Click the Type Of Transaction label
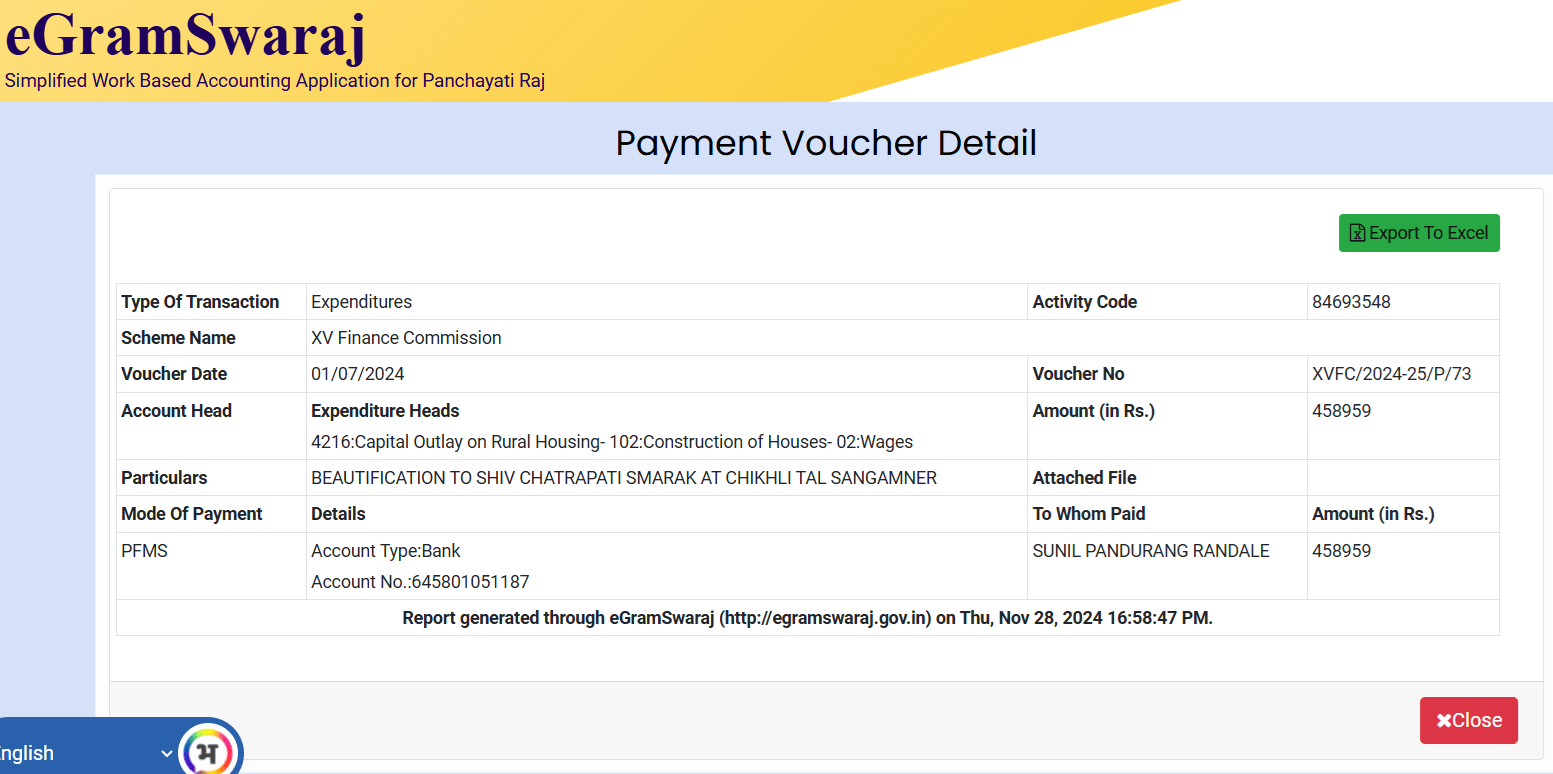 pyautogui.click(x=200, y=302)
